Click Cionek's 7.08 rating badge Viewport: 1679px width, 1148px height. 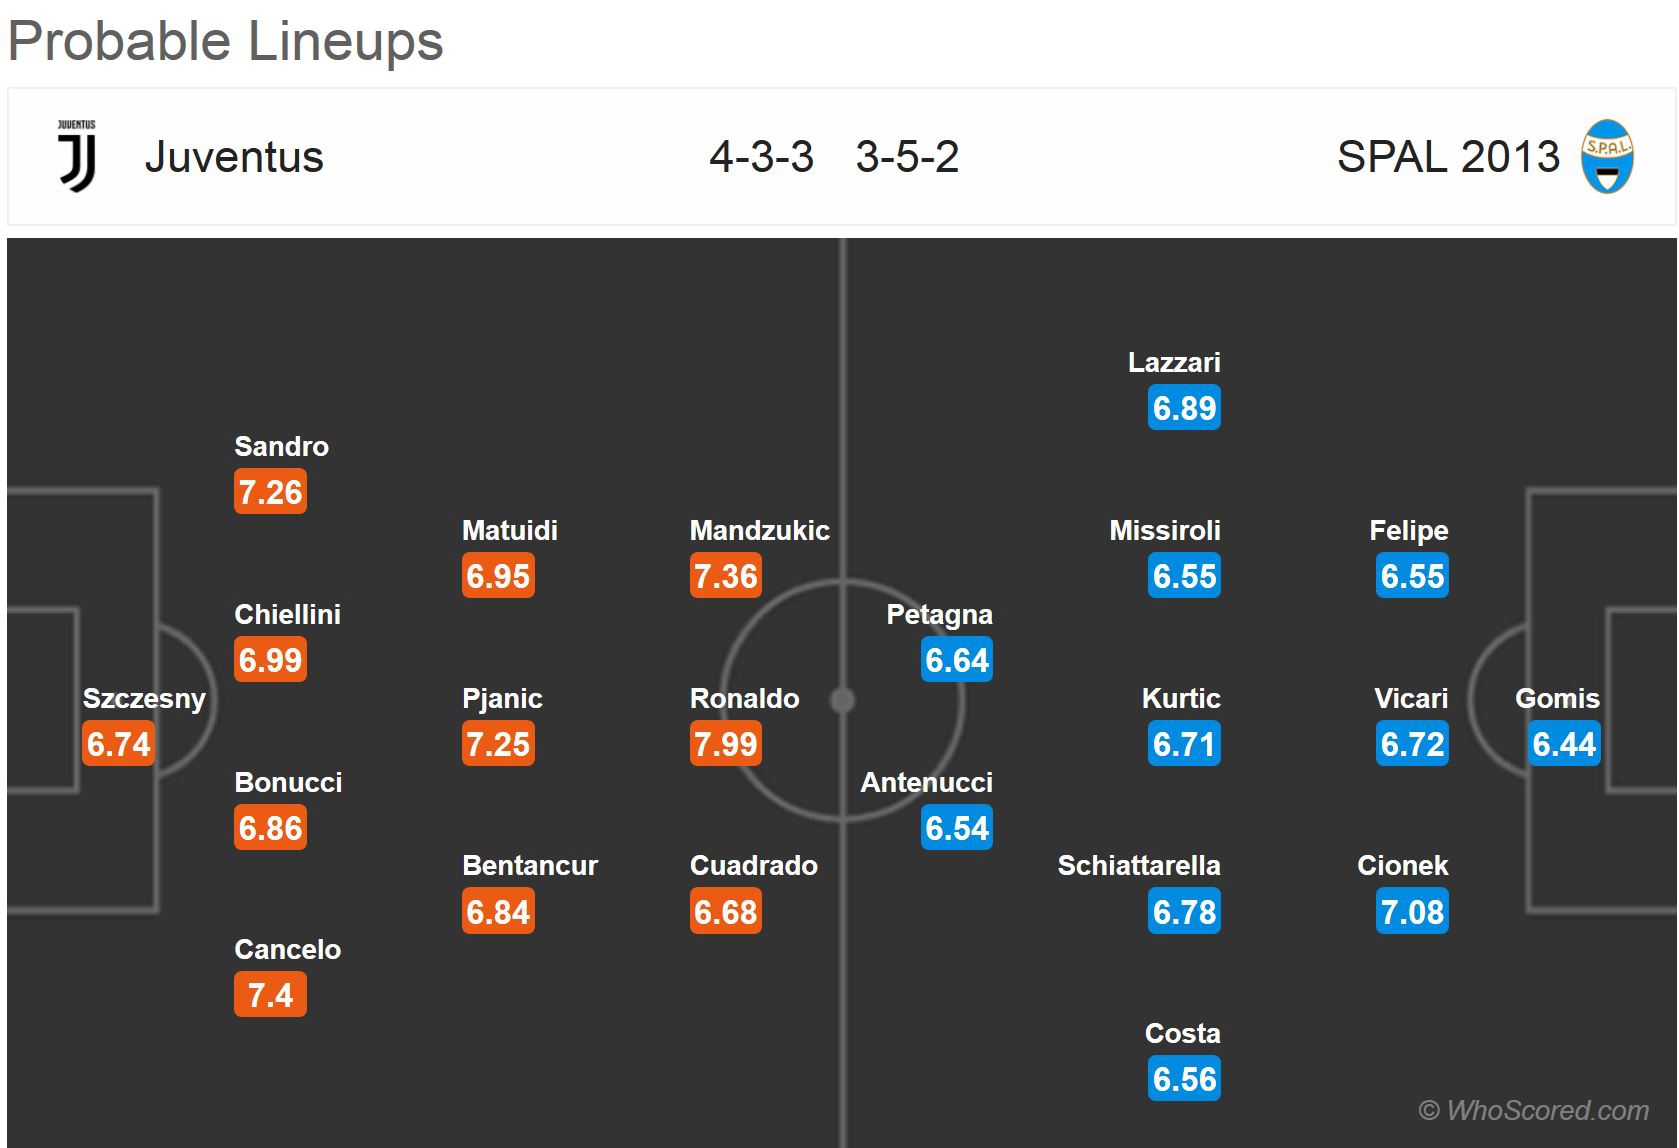click(x=1412, y=912)
